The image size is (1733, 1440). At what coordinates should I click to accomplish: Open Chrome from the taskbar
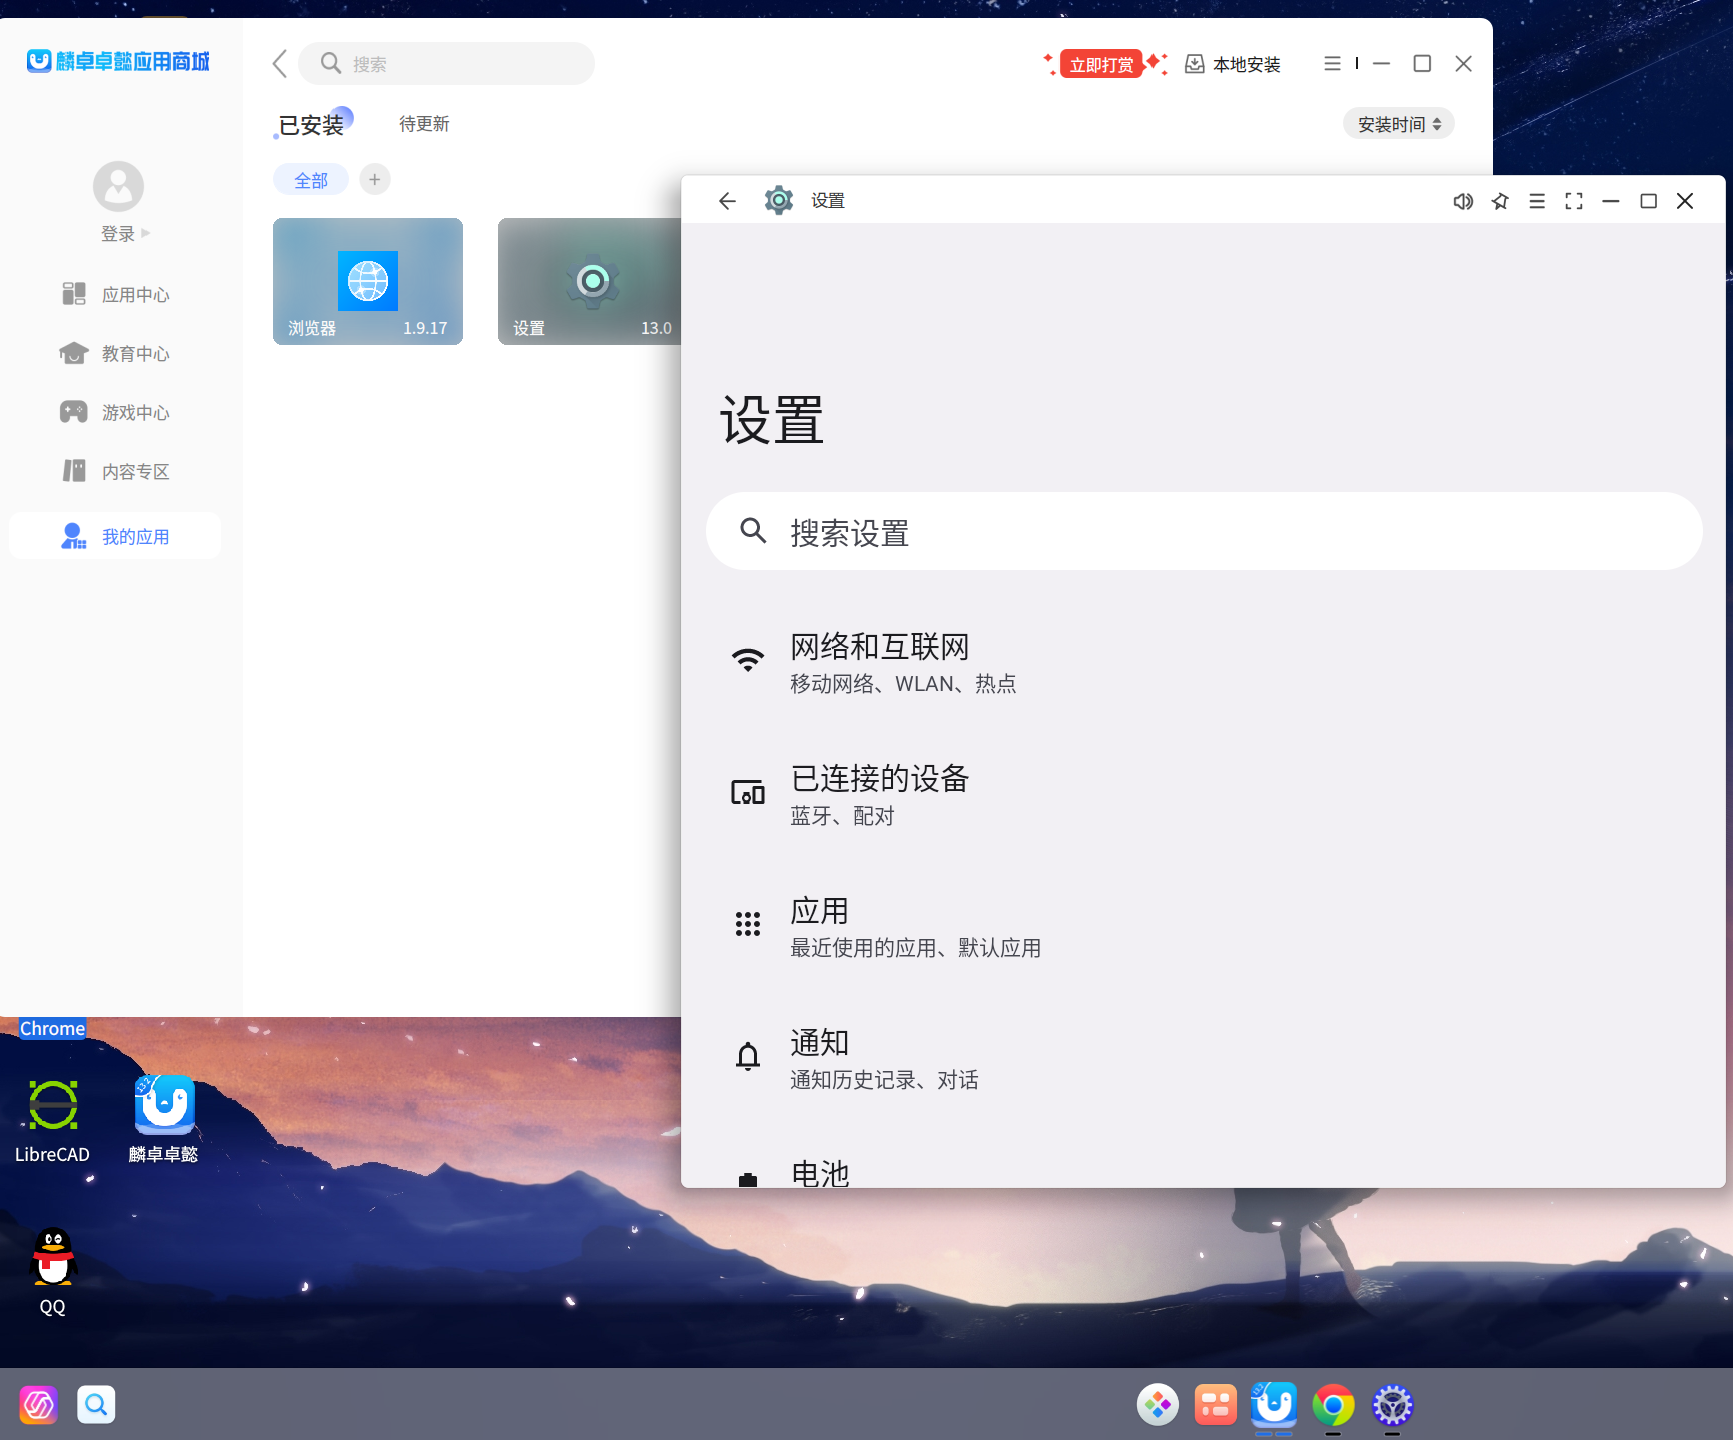(1333, 1405)
